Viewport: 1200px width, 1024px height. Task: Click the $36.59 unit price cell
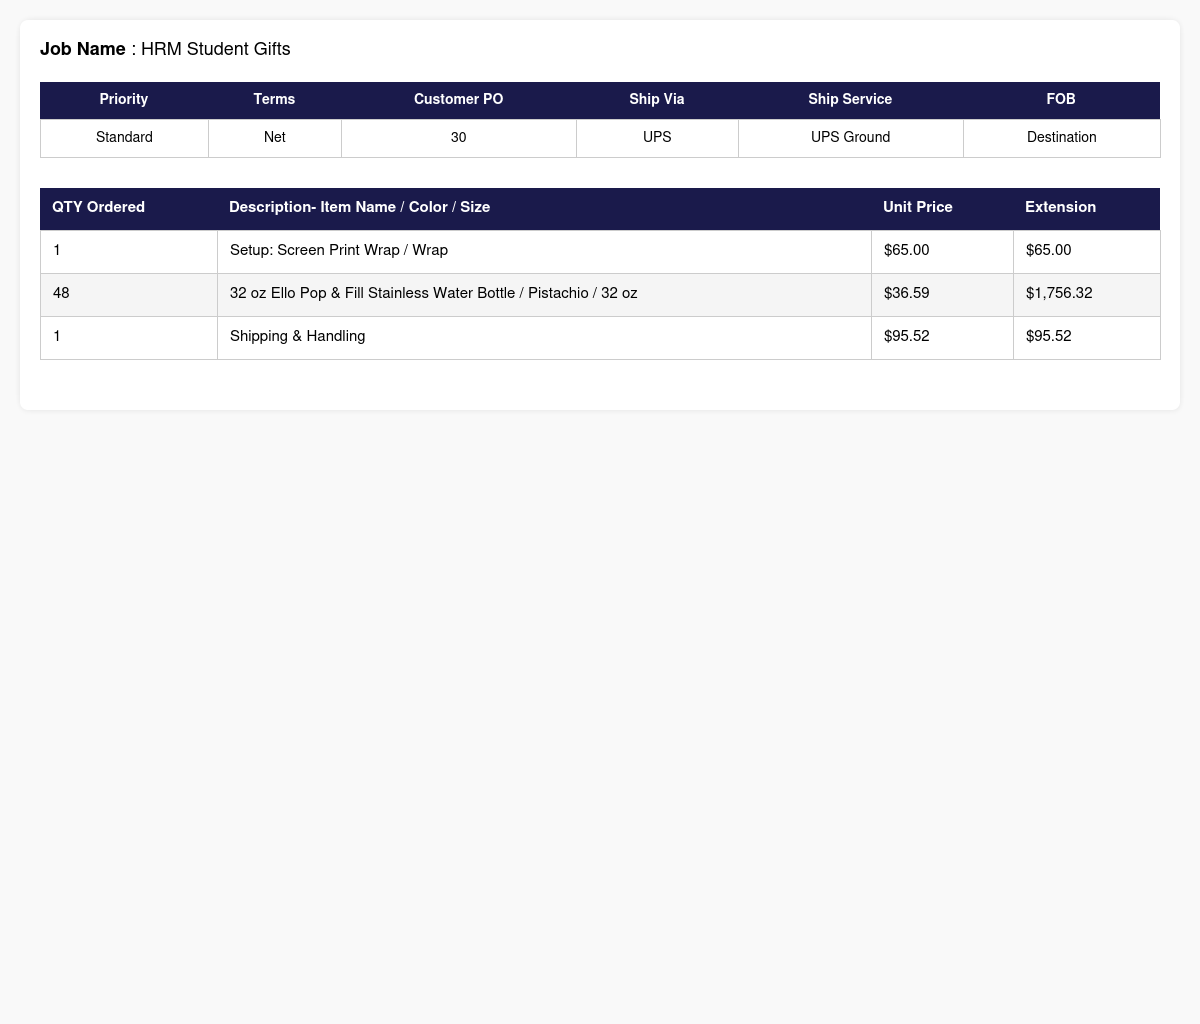[942, 294]
